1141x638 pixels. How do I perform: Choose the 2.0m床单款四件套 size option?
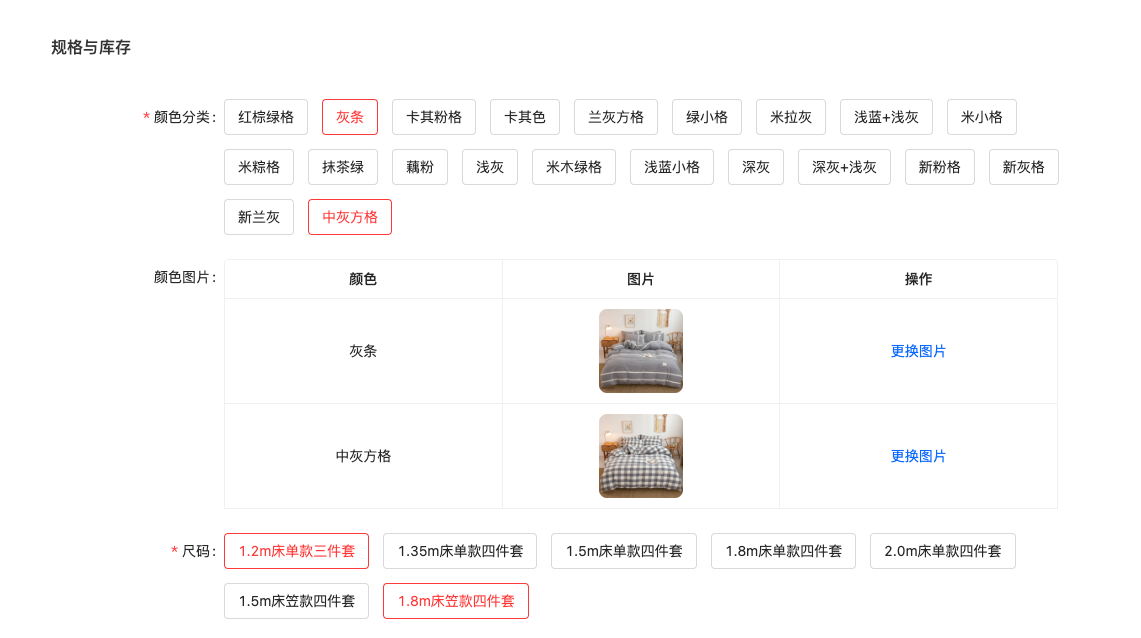point(943,551)
